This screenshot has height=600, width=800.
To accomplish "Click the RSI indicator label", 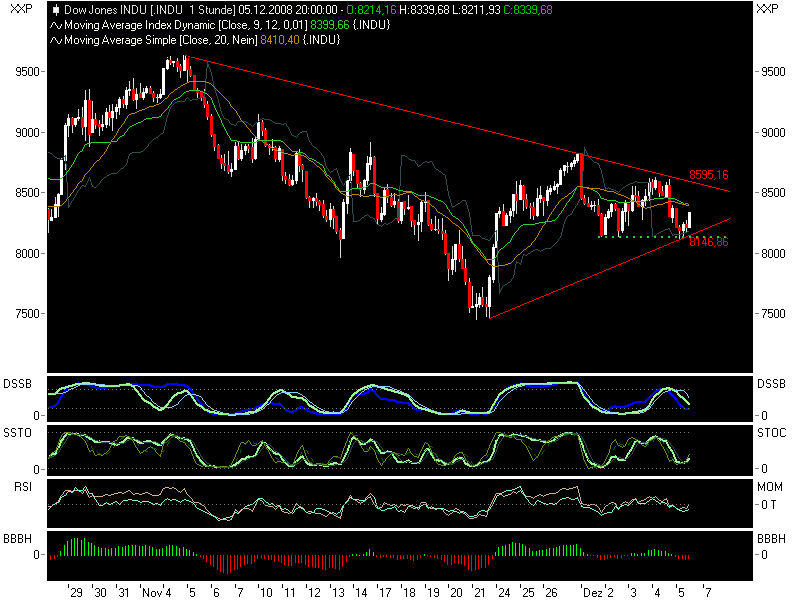I will coord(23,487).
